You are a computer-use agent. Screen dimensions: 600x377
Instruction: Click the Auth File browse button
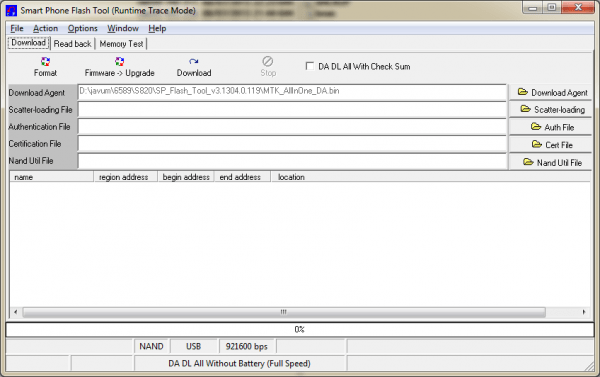[551, 127]
